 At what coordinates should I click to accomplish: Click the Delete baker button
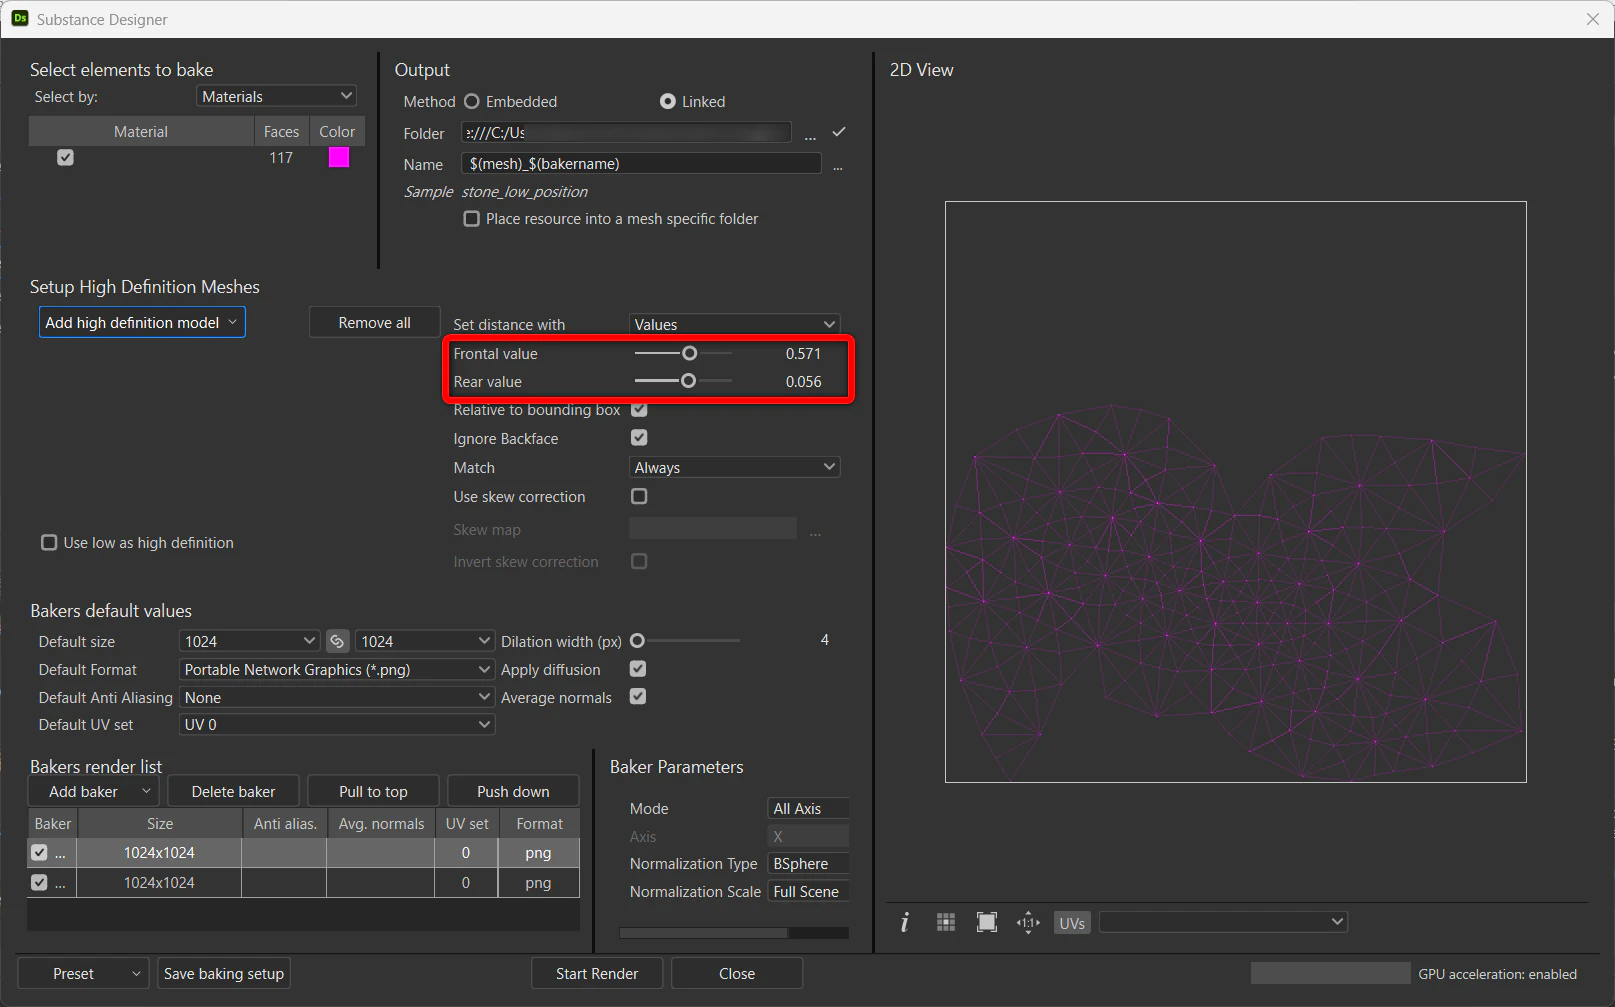(234, 791)
